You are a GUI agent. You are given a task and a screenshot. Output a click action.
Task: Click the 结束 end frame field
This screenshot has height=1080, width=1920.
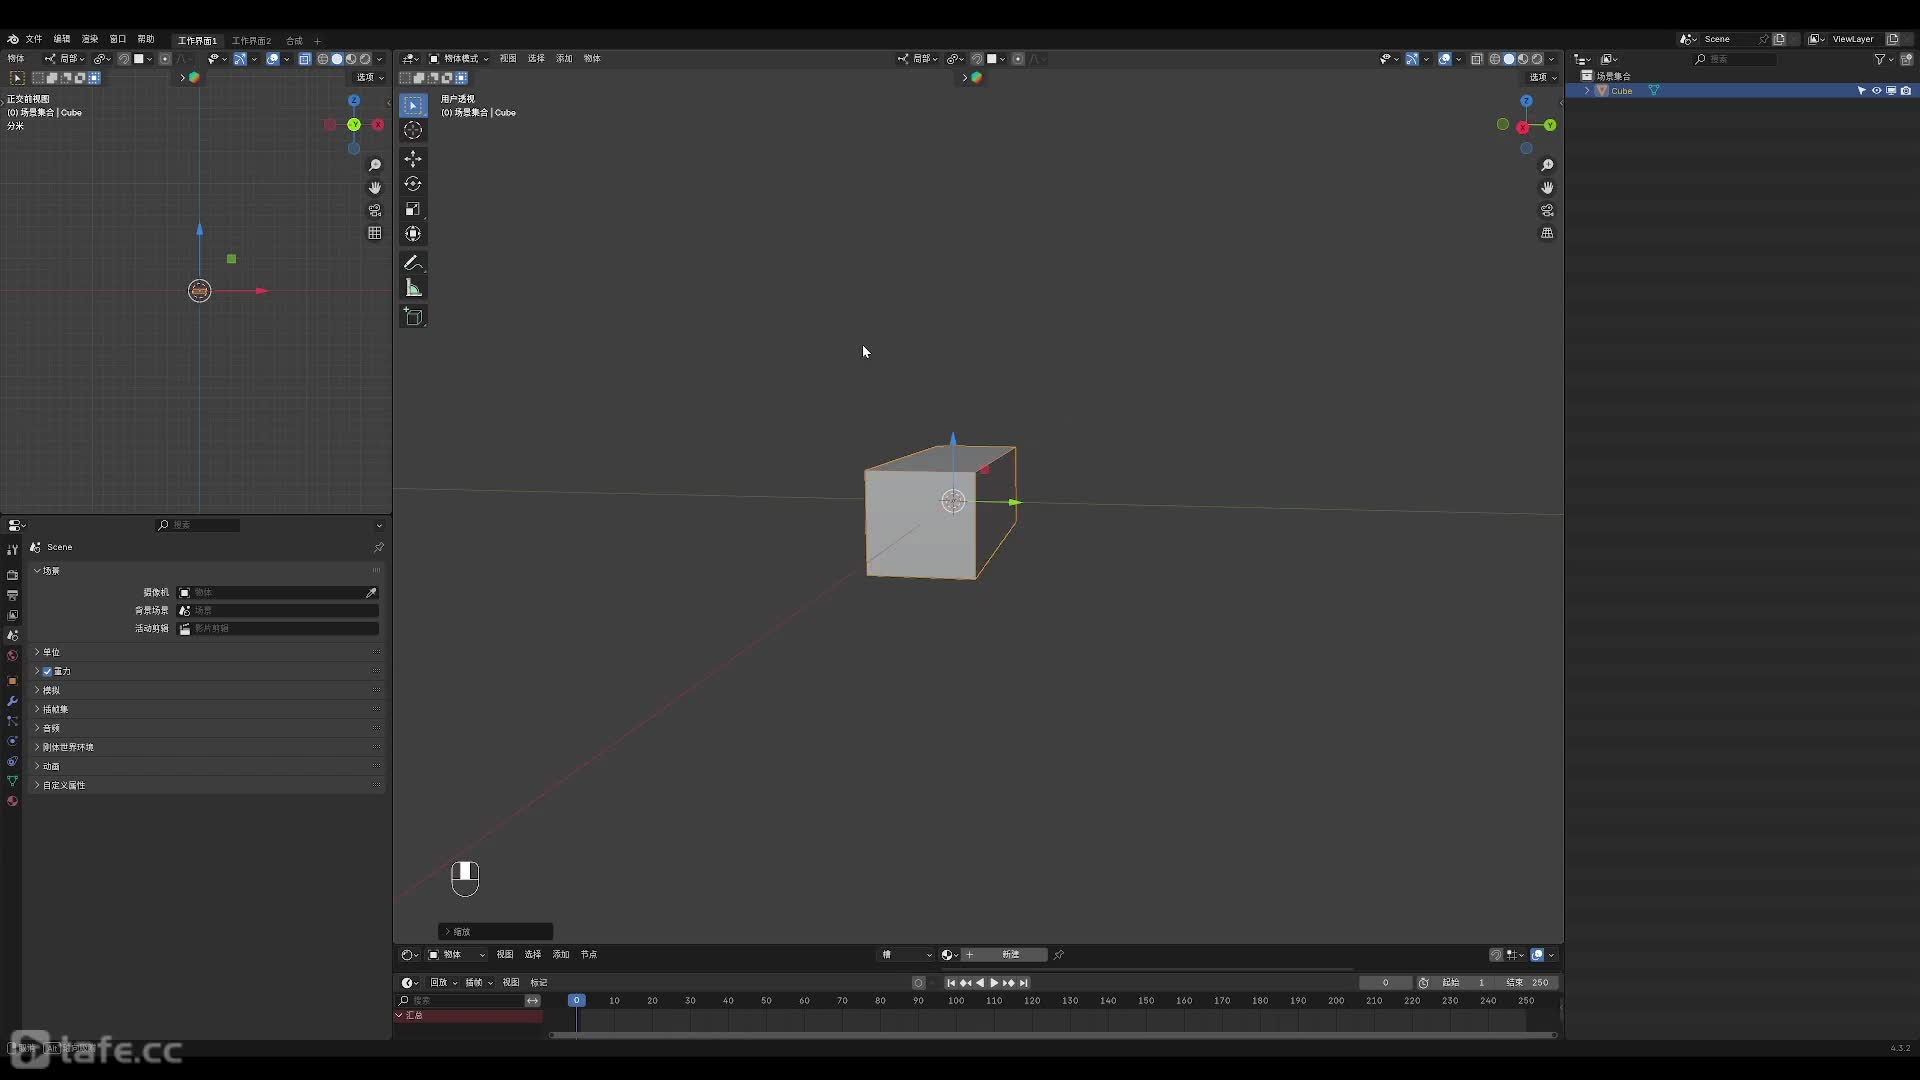[1530, 983]
